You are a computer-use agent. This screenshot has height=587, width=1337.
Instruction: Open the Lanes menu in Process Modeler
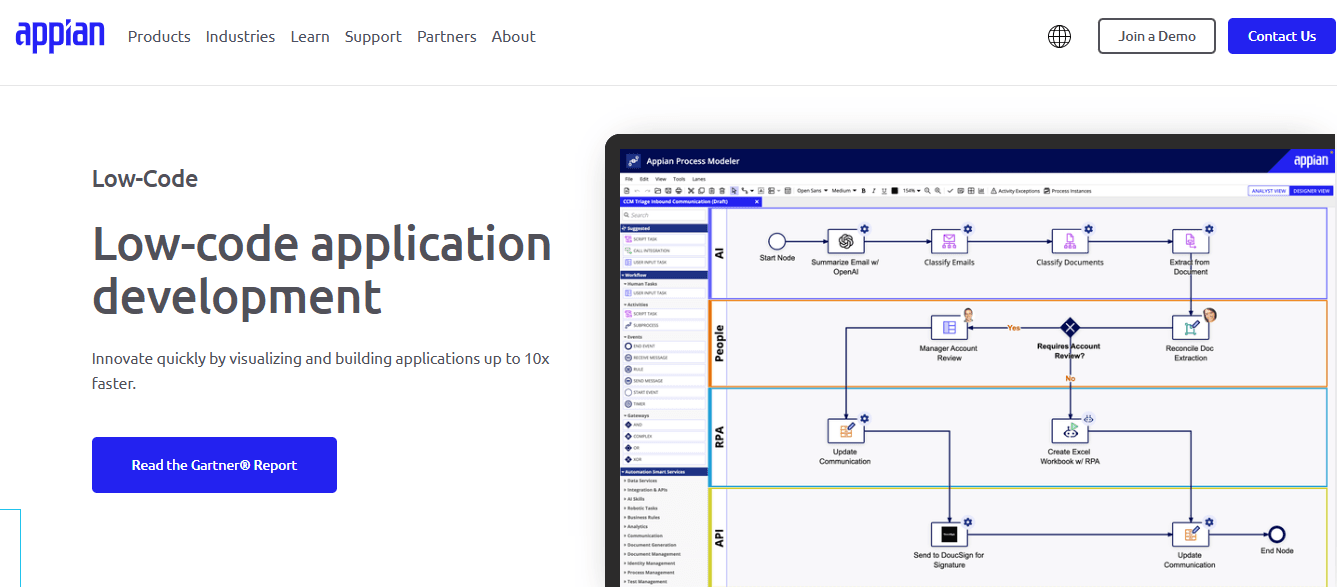pyautogui.click(x=699, y=179)
